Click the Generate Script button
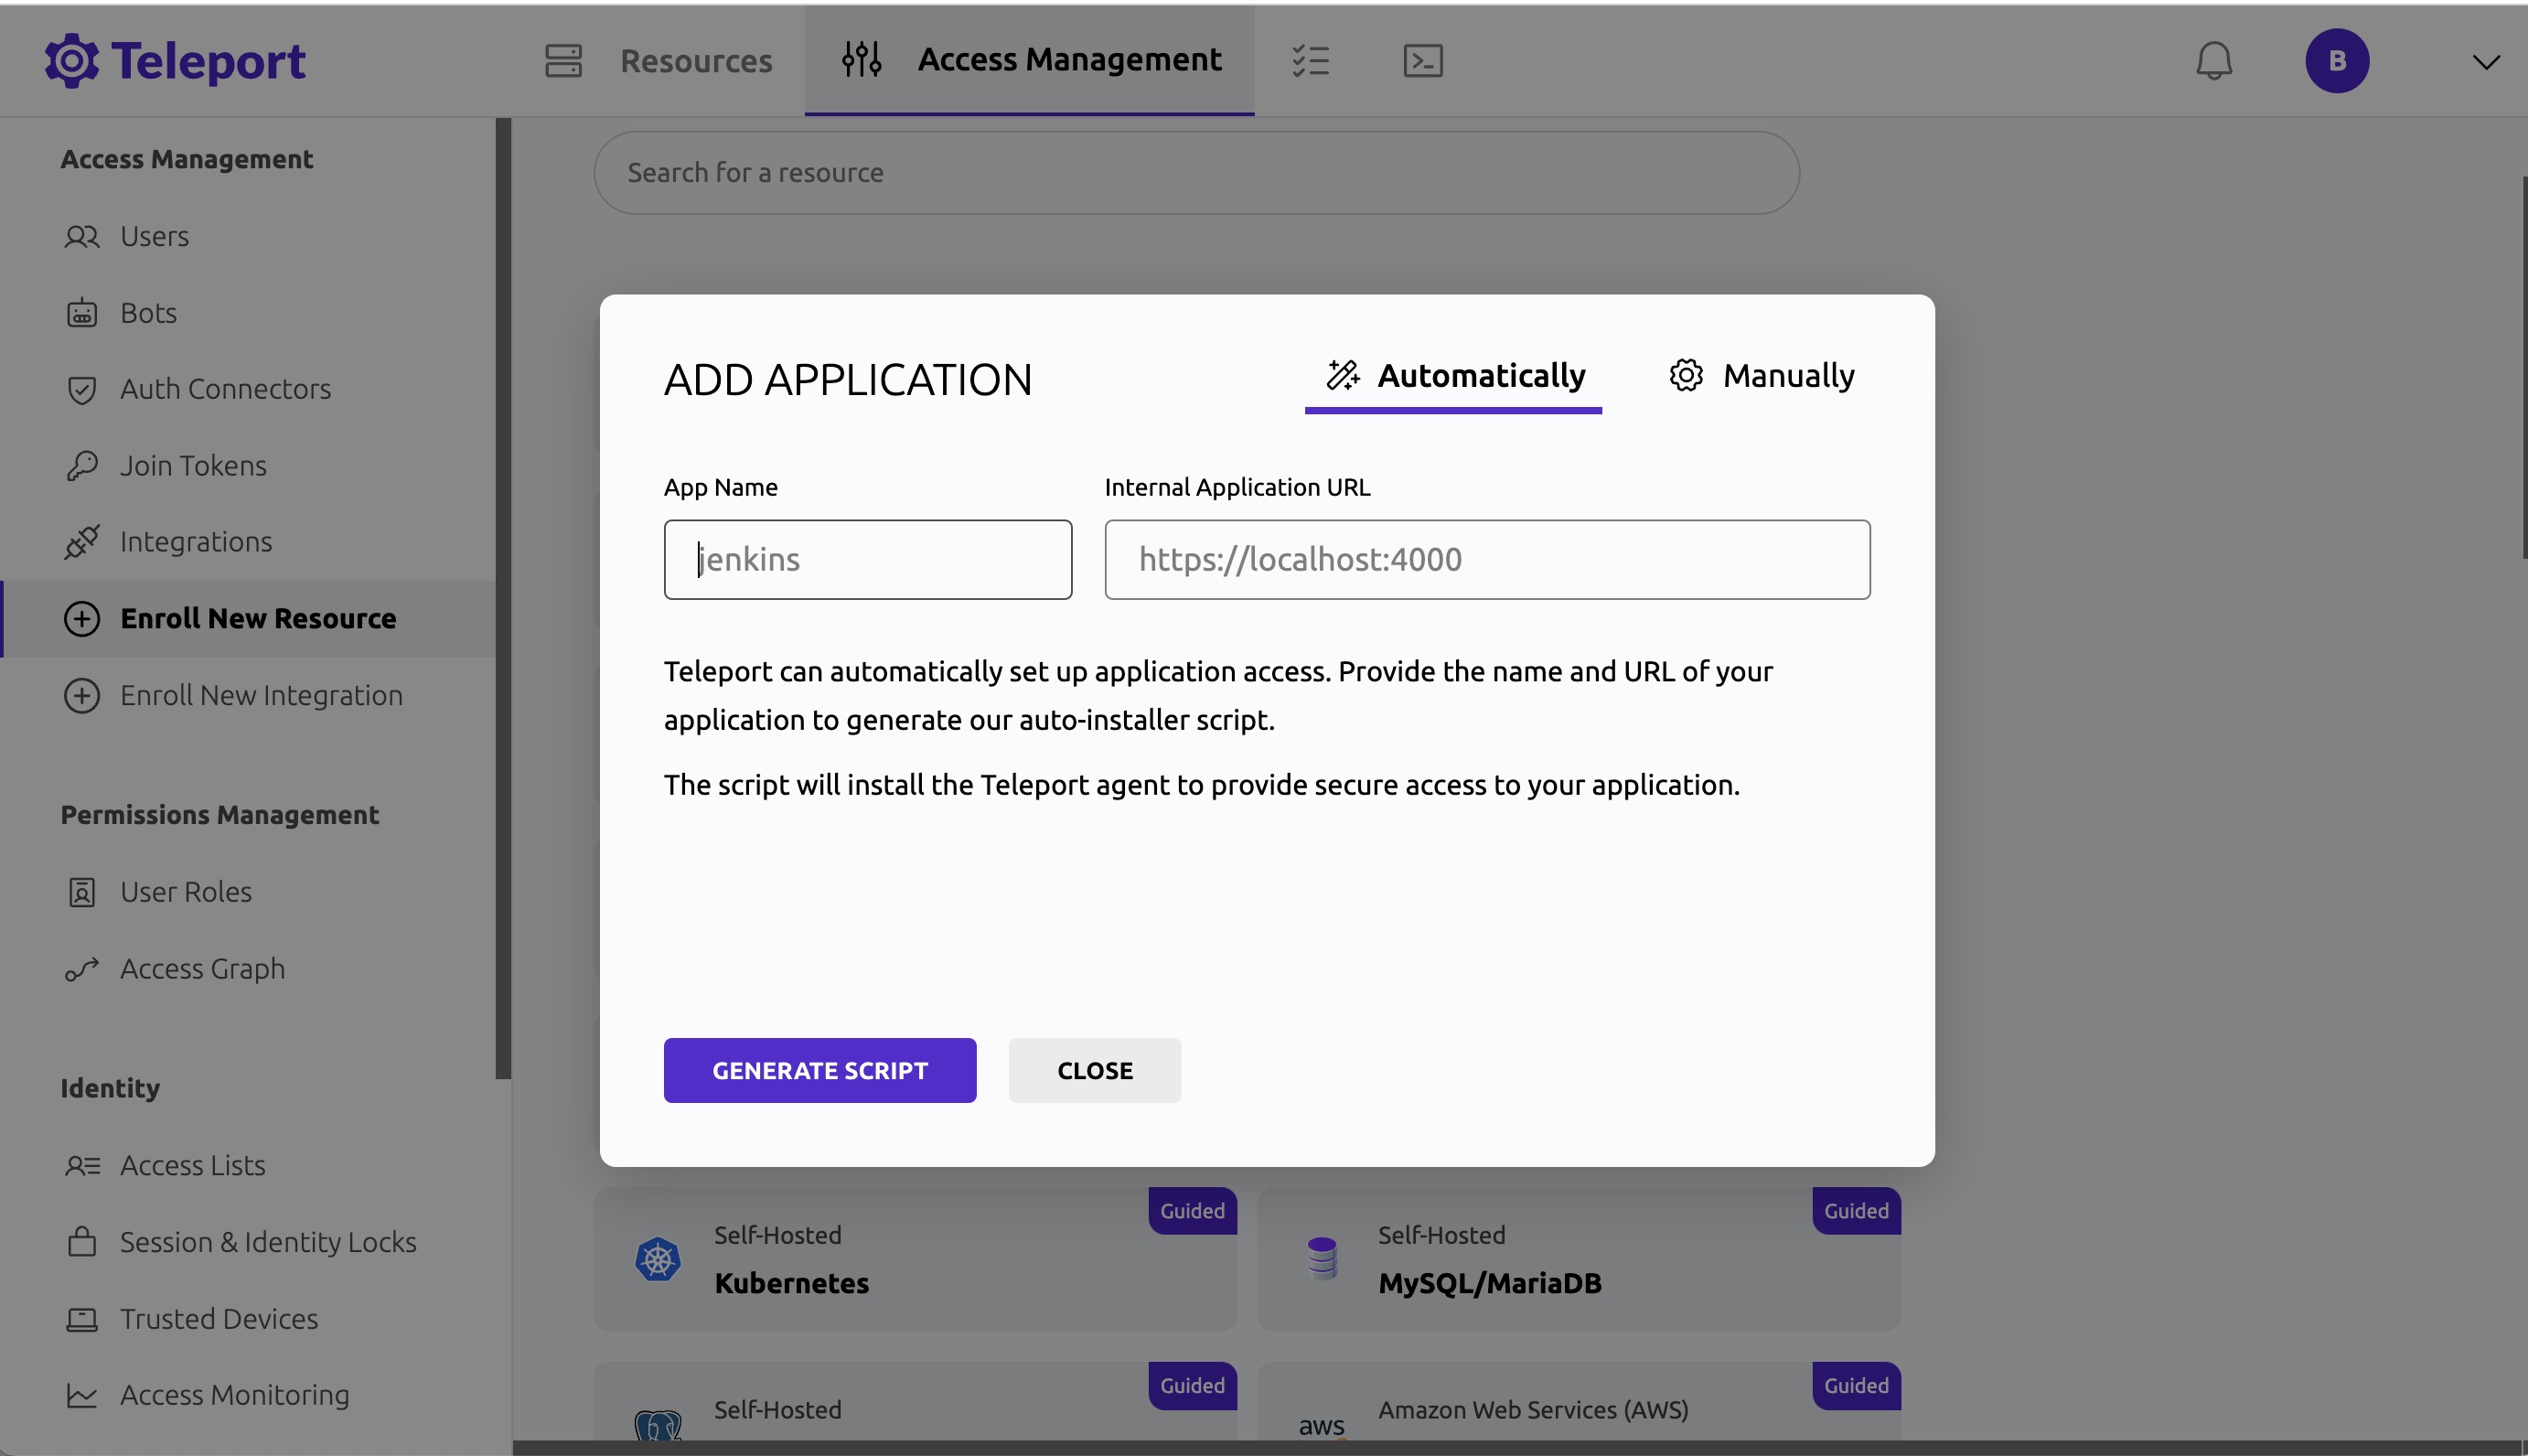The width and height of the screenshot is (2528, 1456). coord(820,1070)
